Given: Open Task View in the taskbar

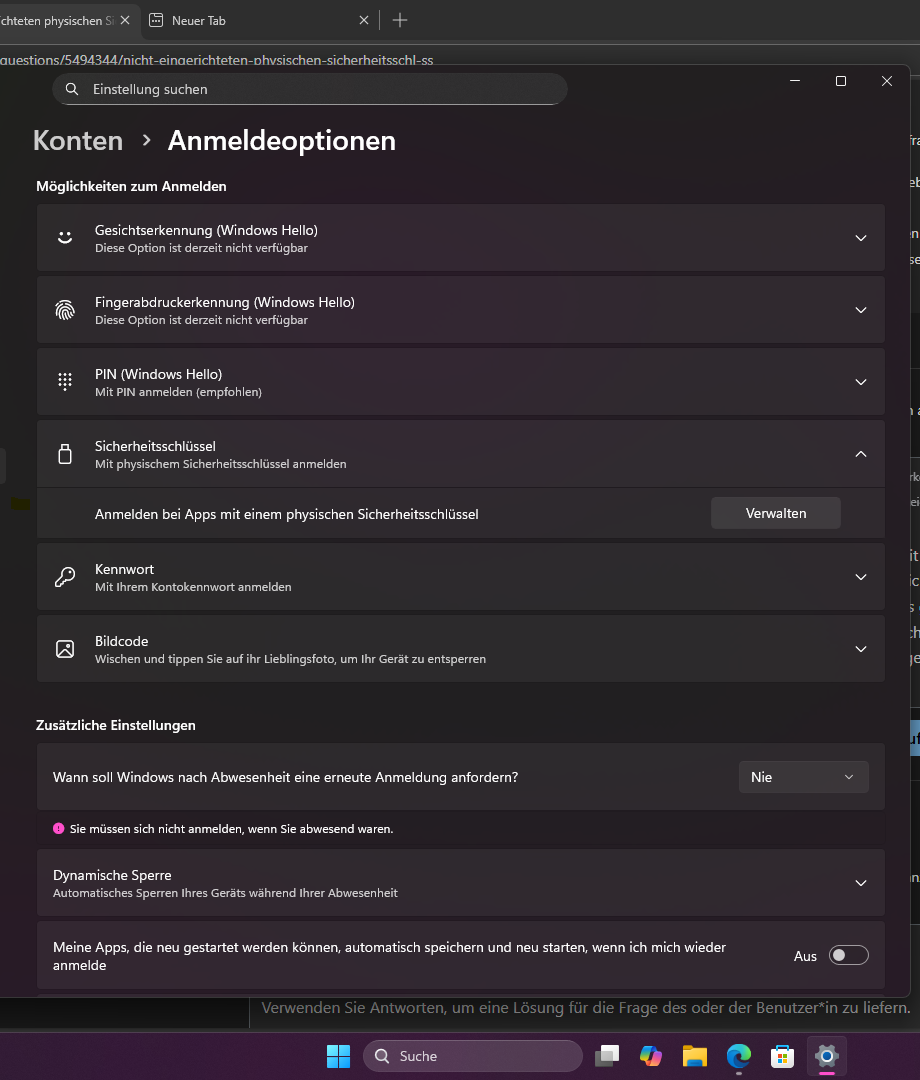Looking at the screenshot, I should [x=607, y=1056].
